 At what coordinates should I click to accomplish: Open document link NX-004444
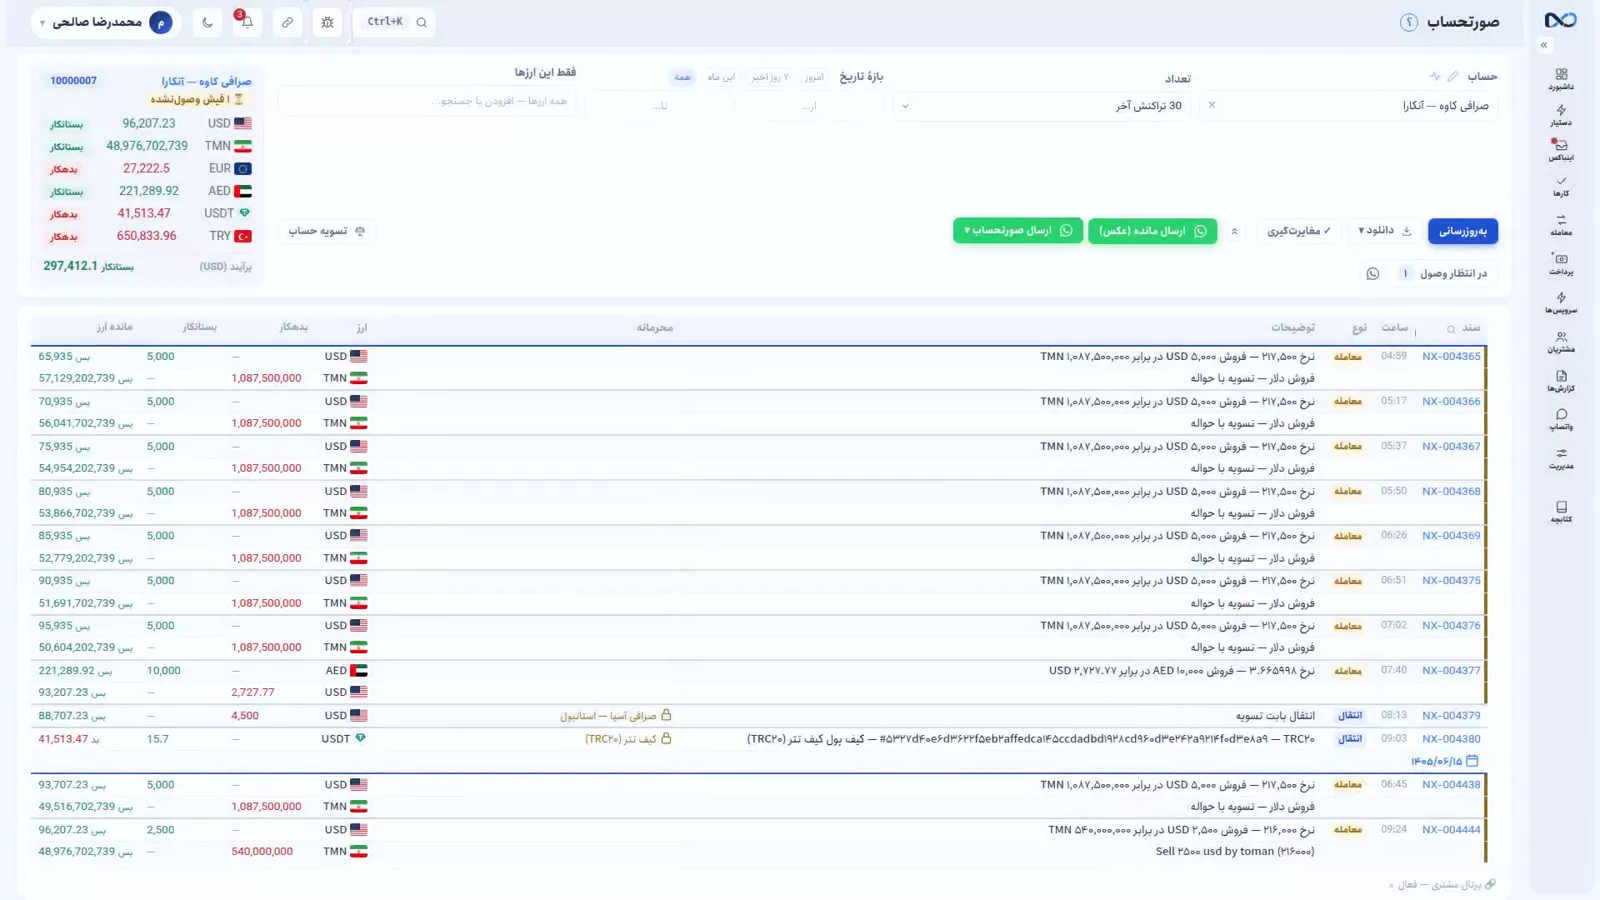click(1451, 830)
